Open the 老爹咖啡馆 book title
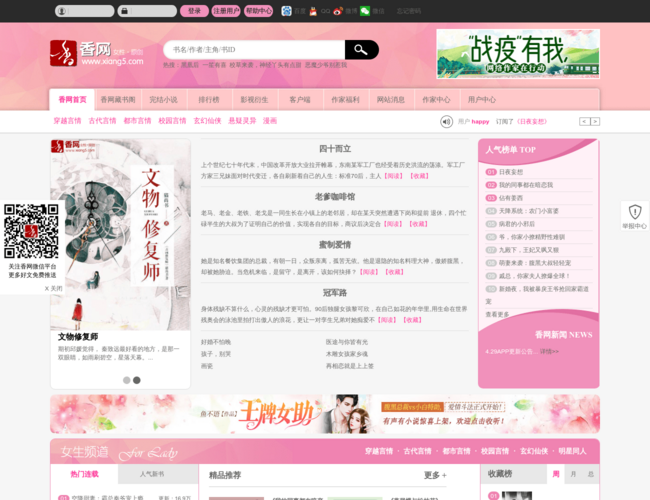 (x=335, y=197)
